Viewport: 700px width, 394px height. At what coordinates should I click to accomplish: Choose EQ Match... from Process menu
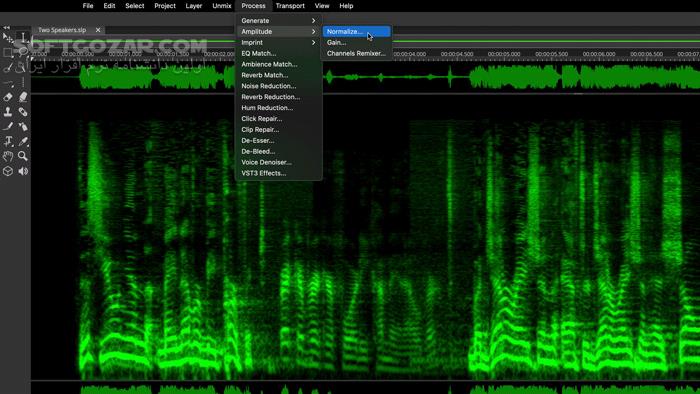click(x=279, y=53)
